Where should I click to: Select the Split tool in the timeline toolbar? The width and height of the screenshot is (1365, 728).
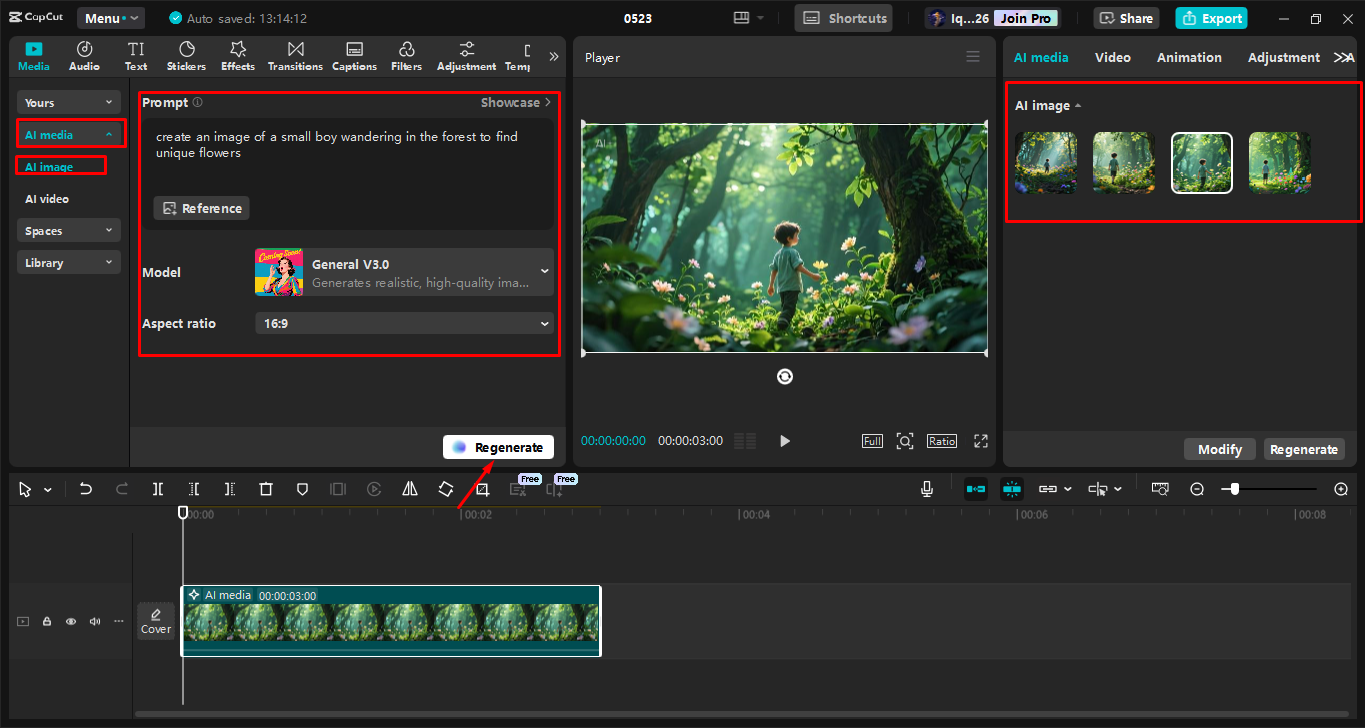tap(157, 489)
